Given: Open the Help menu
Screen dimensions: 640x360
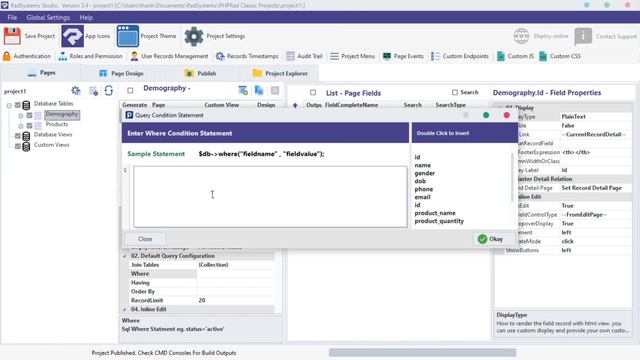Looking at the screenshot, I should tap(86, 18).
